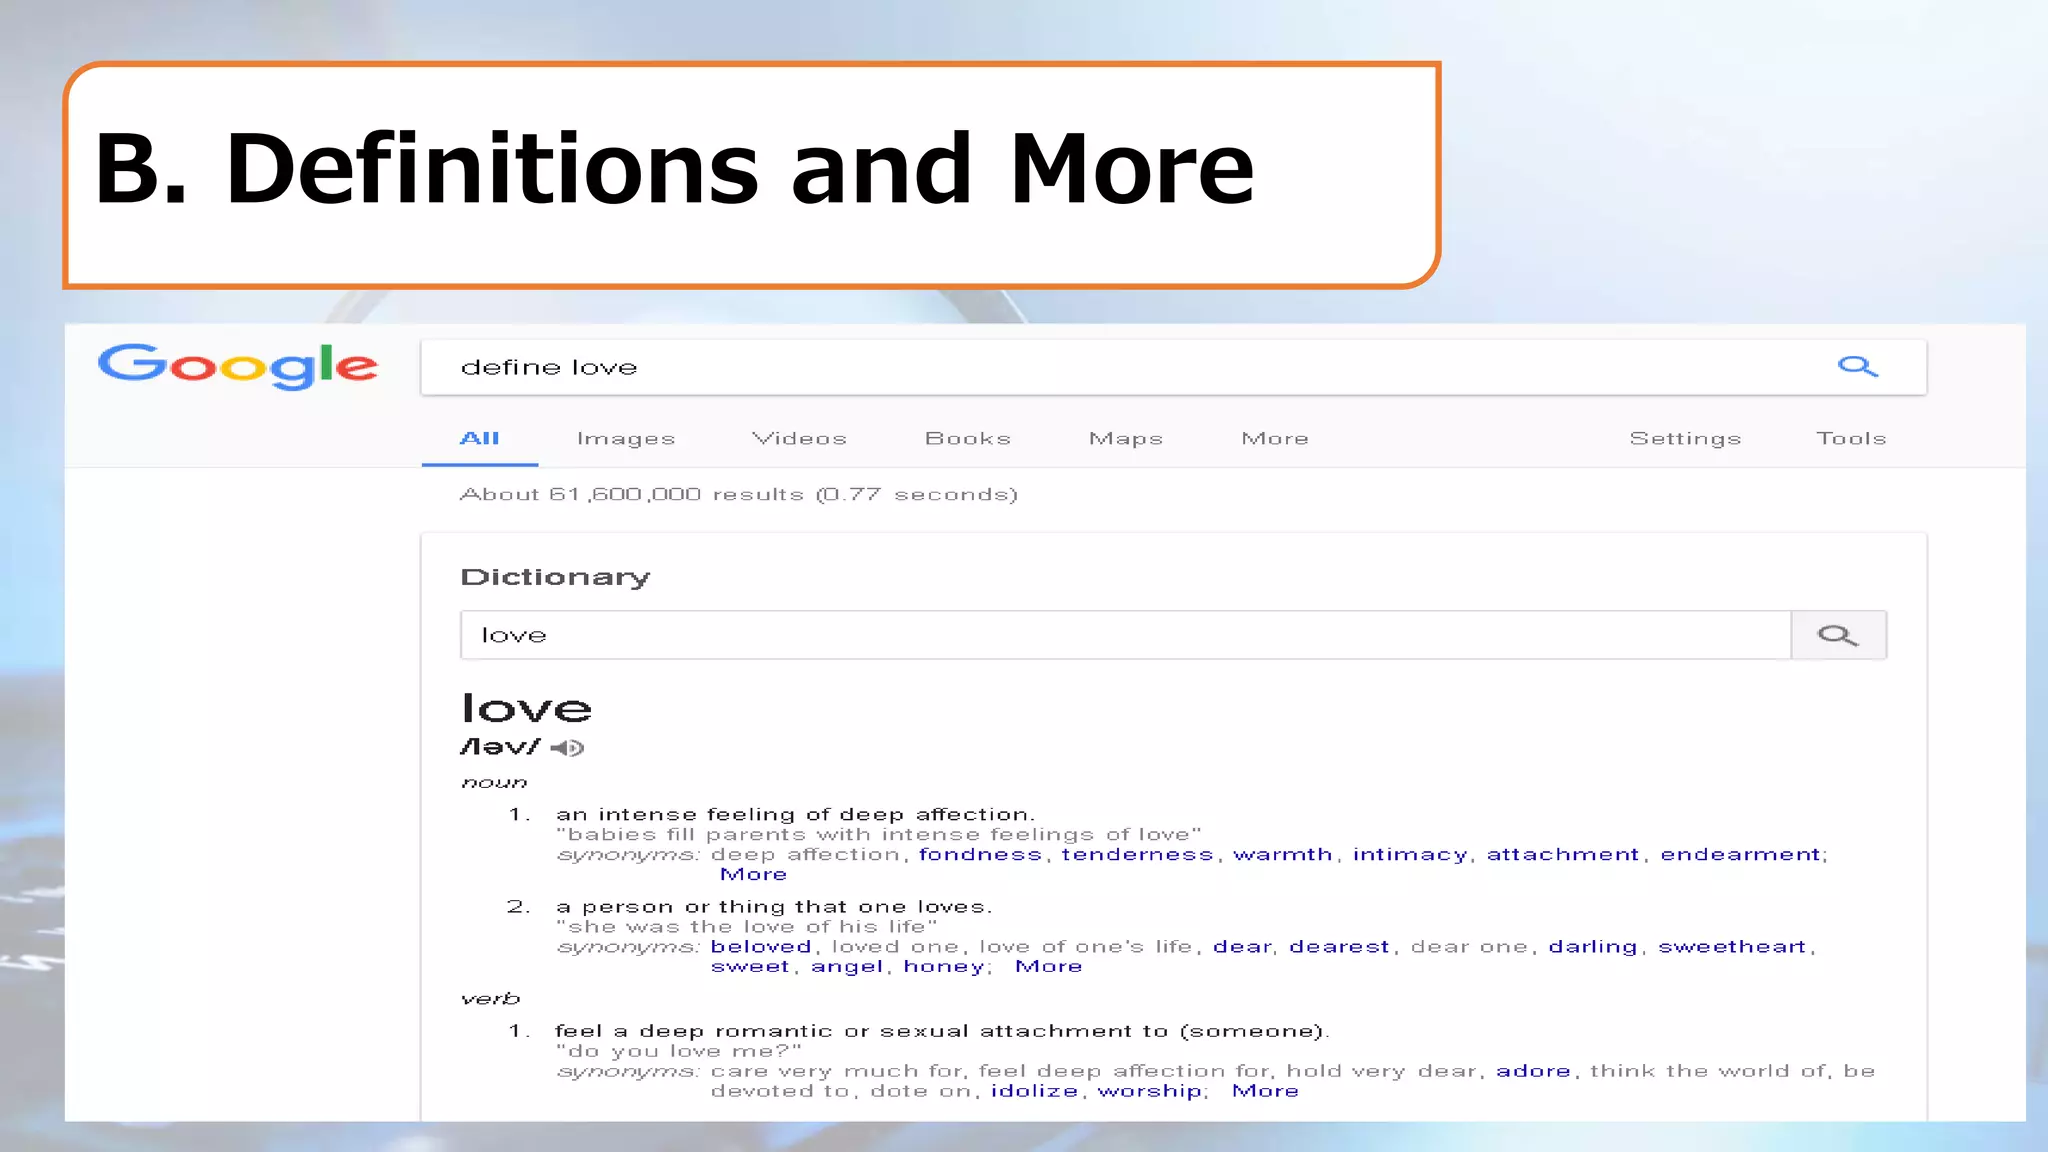2048x1152 pixels.
Task: Click the large 'love' headword
Action: tap(527, 708)
